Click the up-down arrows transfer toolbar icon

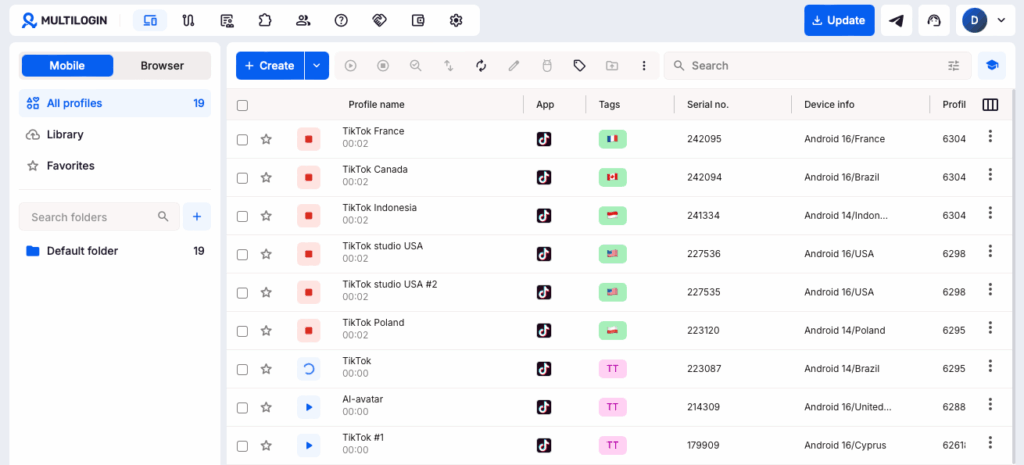tap(449, 65)
